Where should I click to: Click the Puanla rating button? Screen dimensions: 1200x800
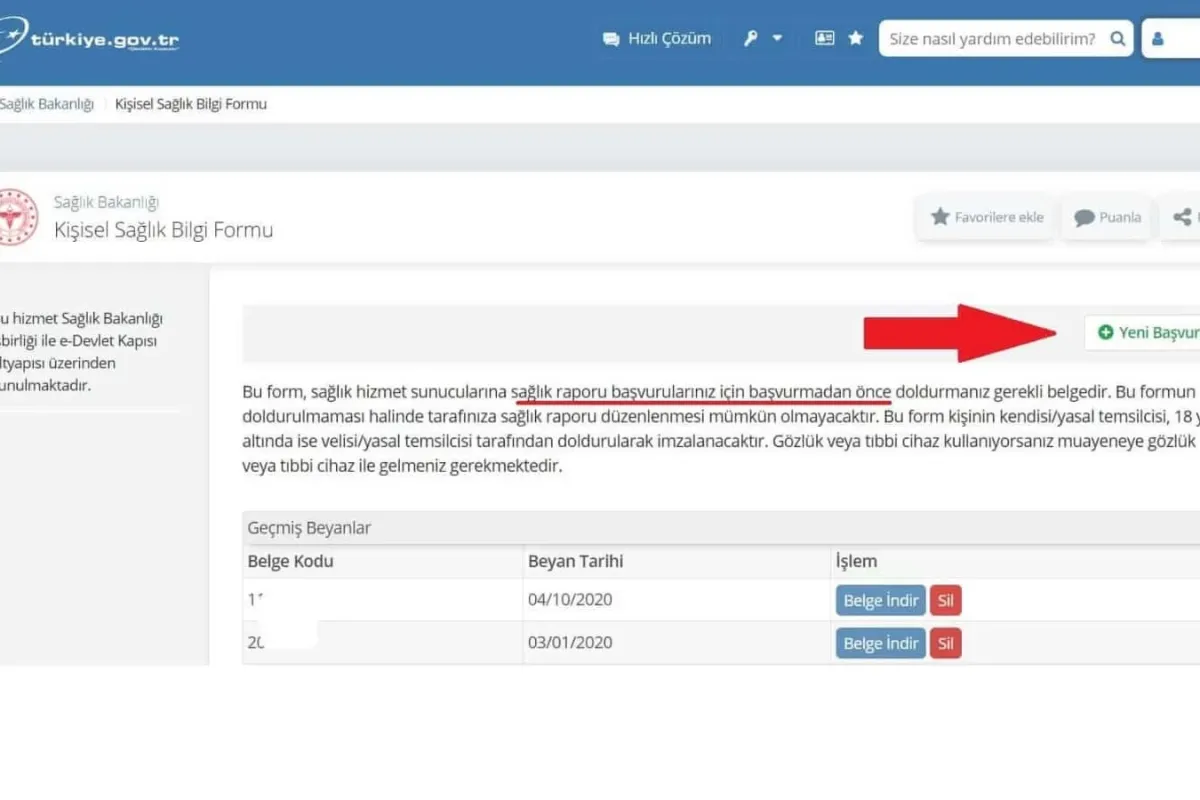[x=1106, y=217]
